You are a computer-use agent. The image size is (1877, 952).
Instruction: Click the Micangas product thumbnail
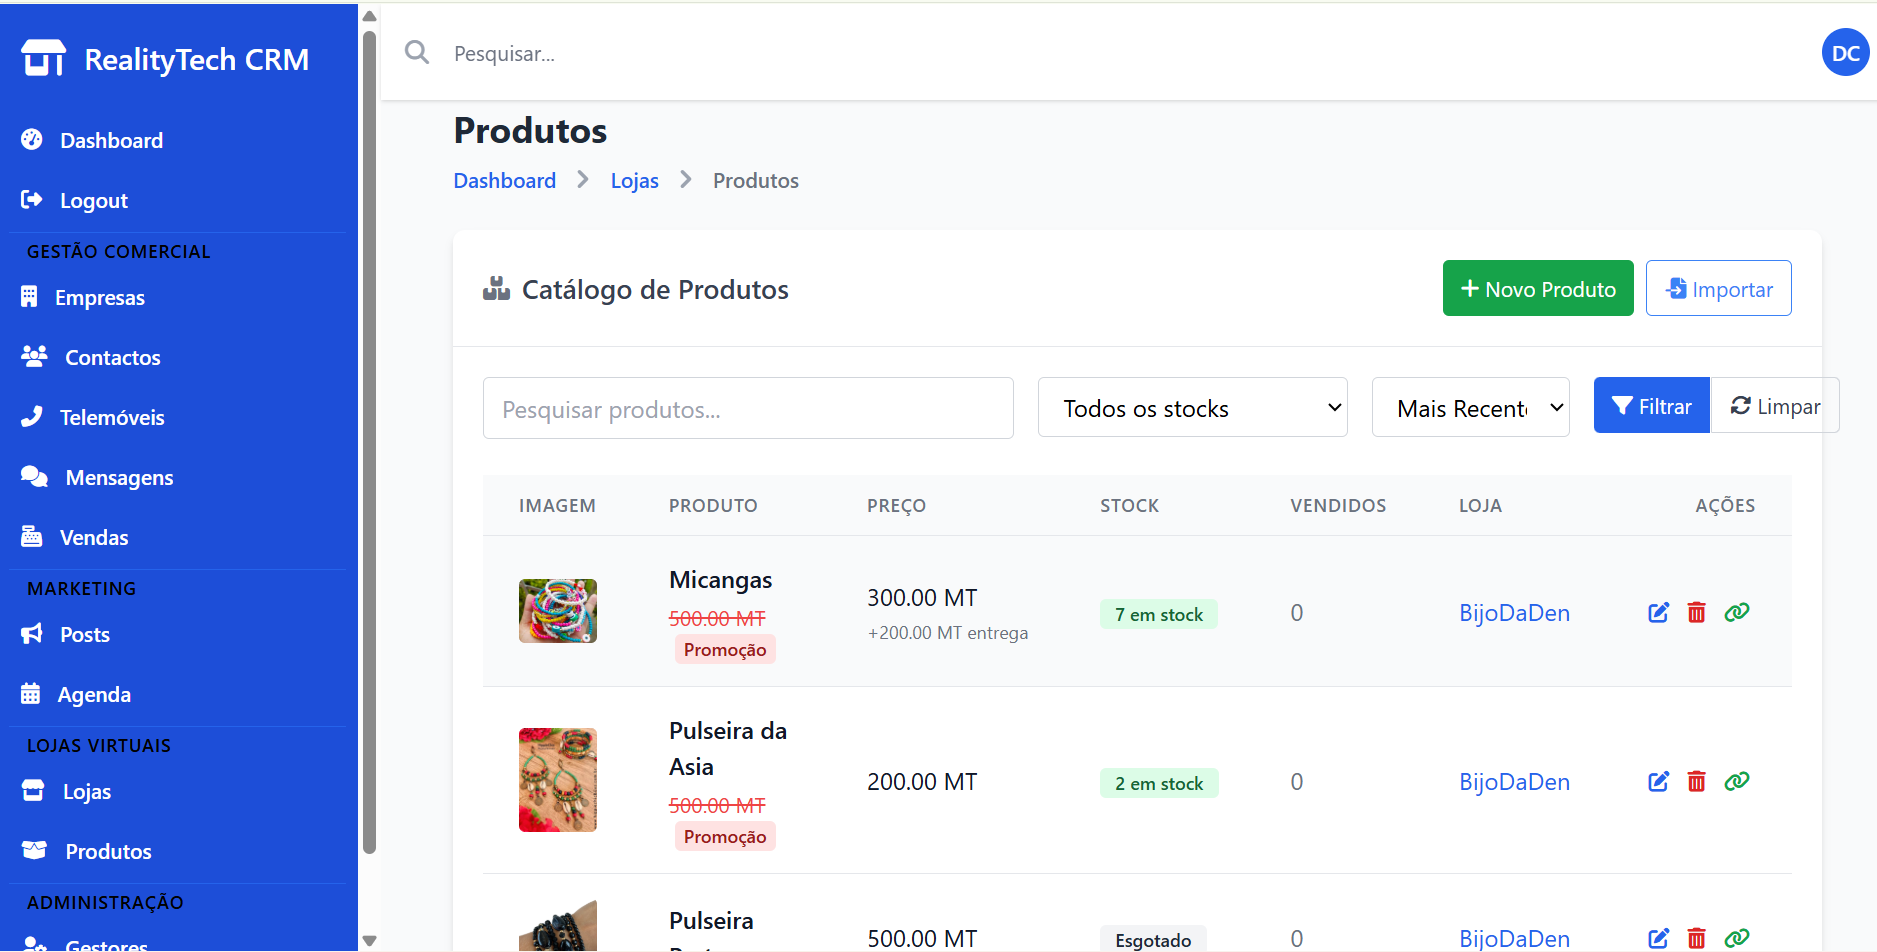557,611
